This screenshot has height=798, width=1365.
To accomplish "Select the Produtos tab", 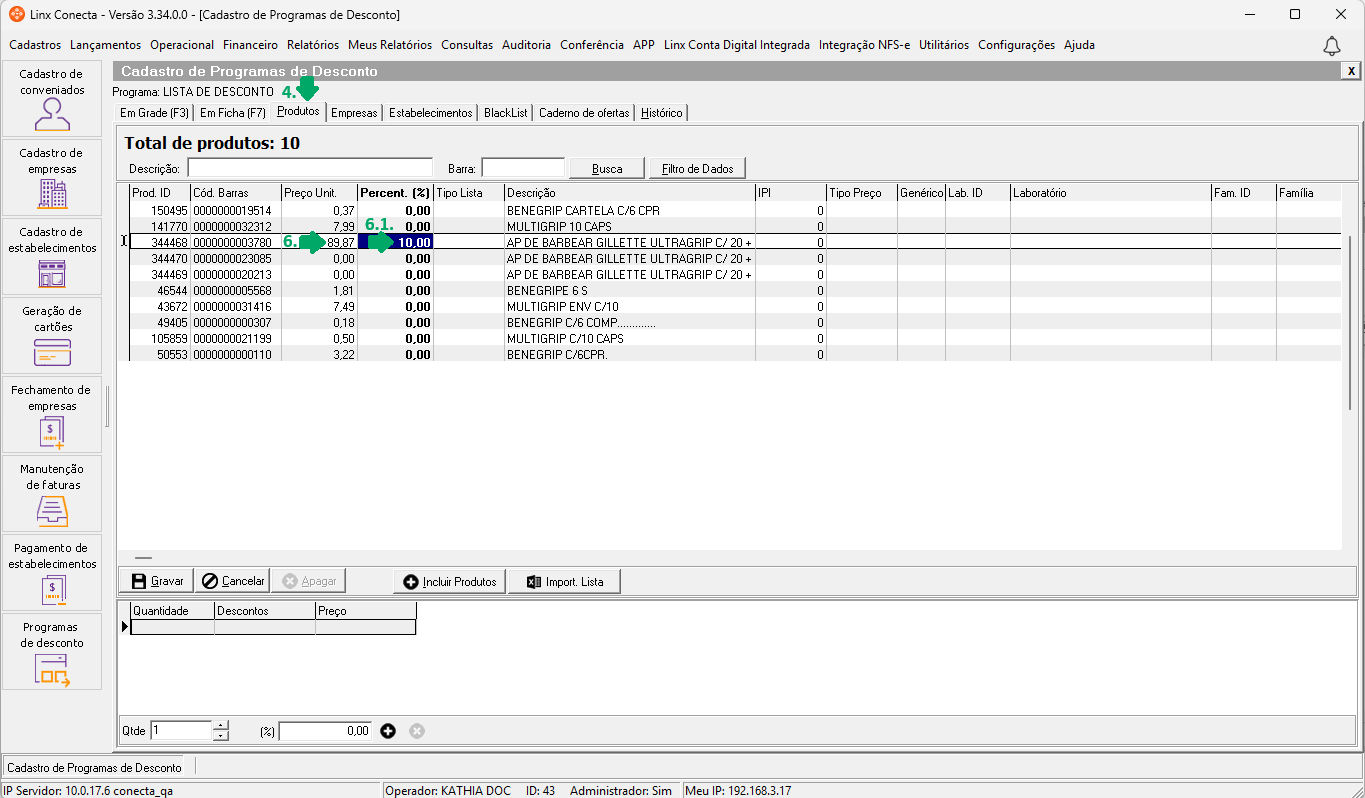I will pos(298,111).
